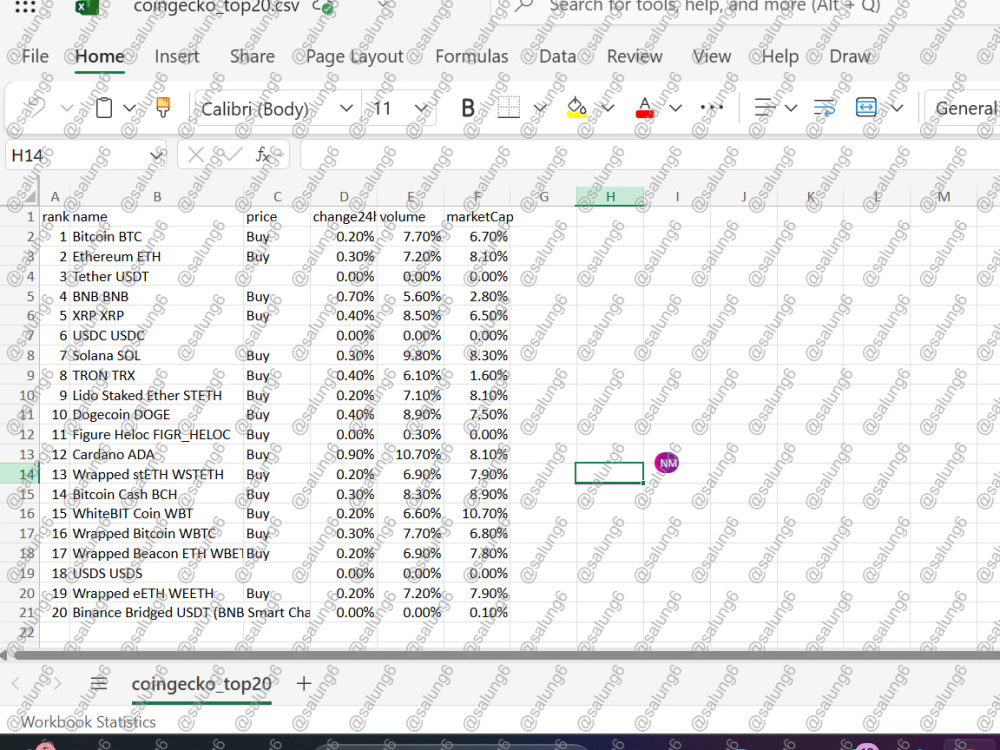Expand the Borders dropdown arrow

pos(540,108)
